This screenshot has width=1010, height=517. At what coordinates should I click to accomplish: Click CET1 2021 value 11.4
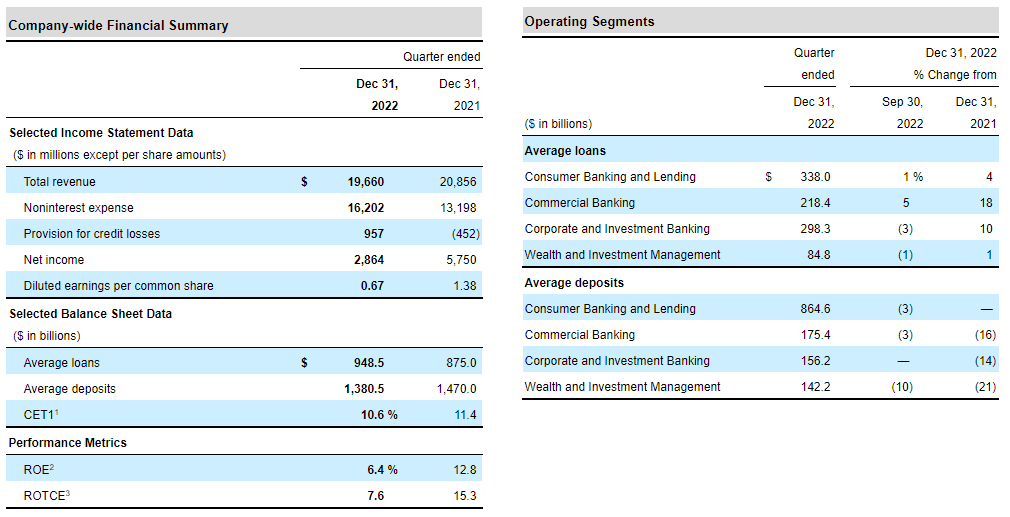click(465, 415)
